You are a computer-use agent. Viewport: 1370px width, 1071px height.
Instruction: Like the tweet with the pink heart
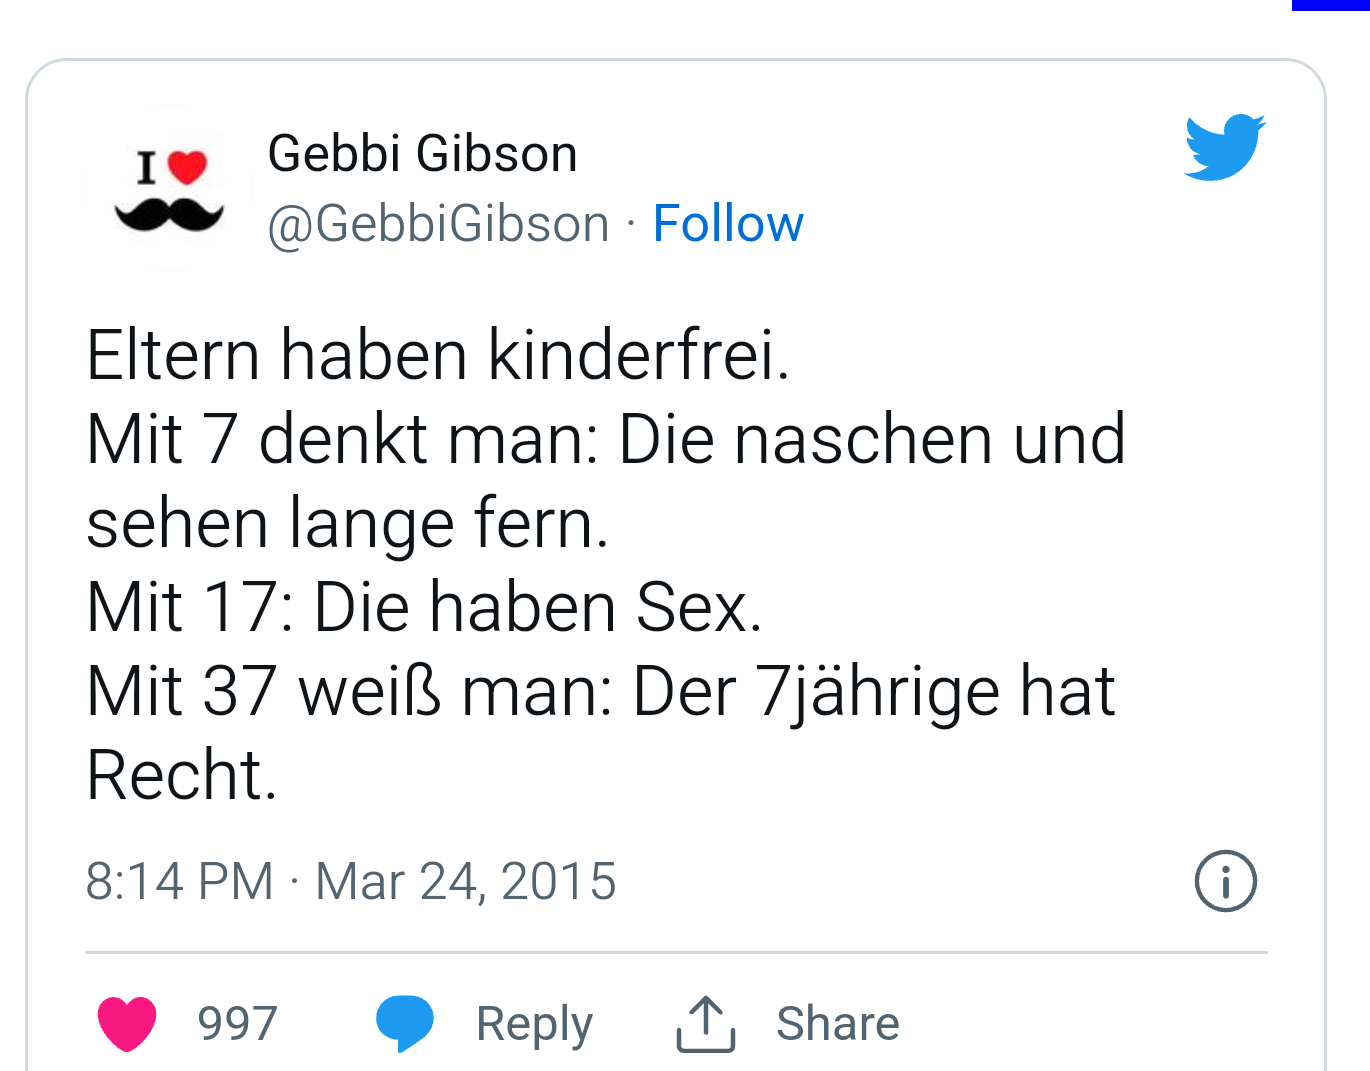127,1023
